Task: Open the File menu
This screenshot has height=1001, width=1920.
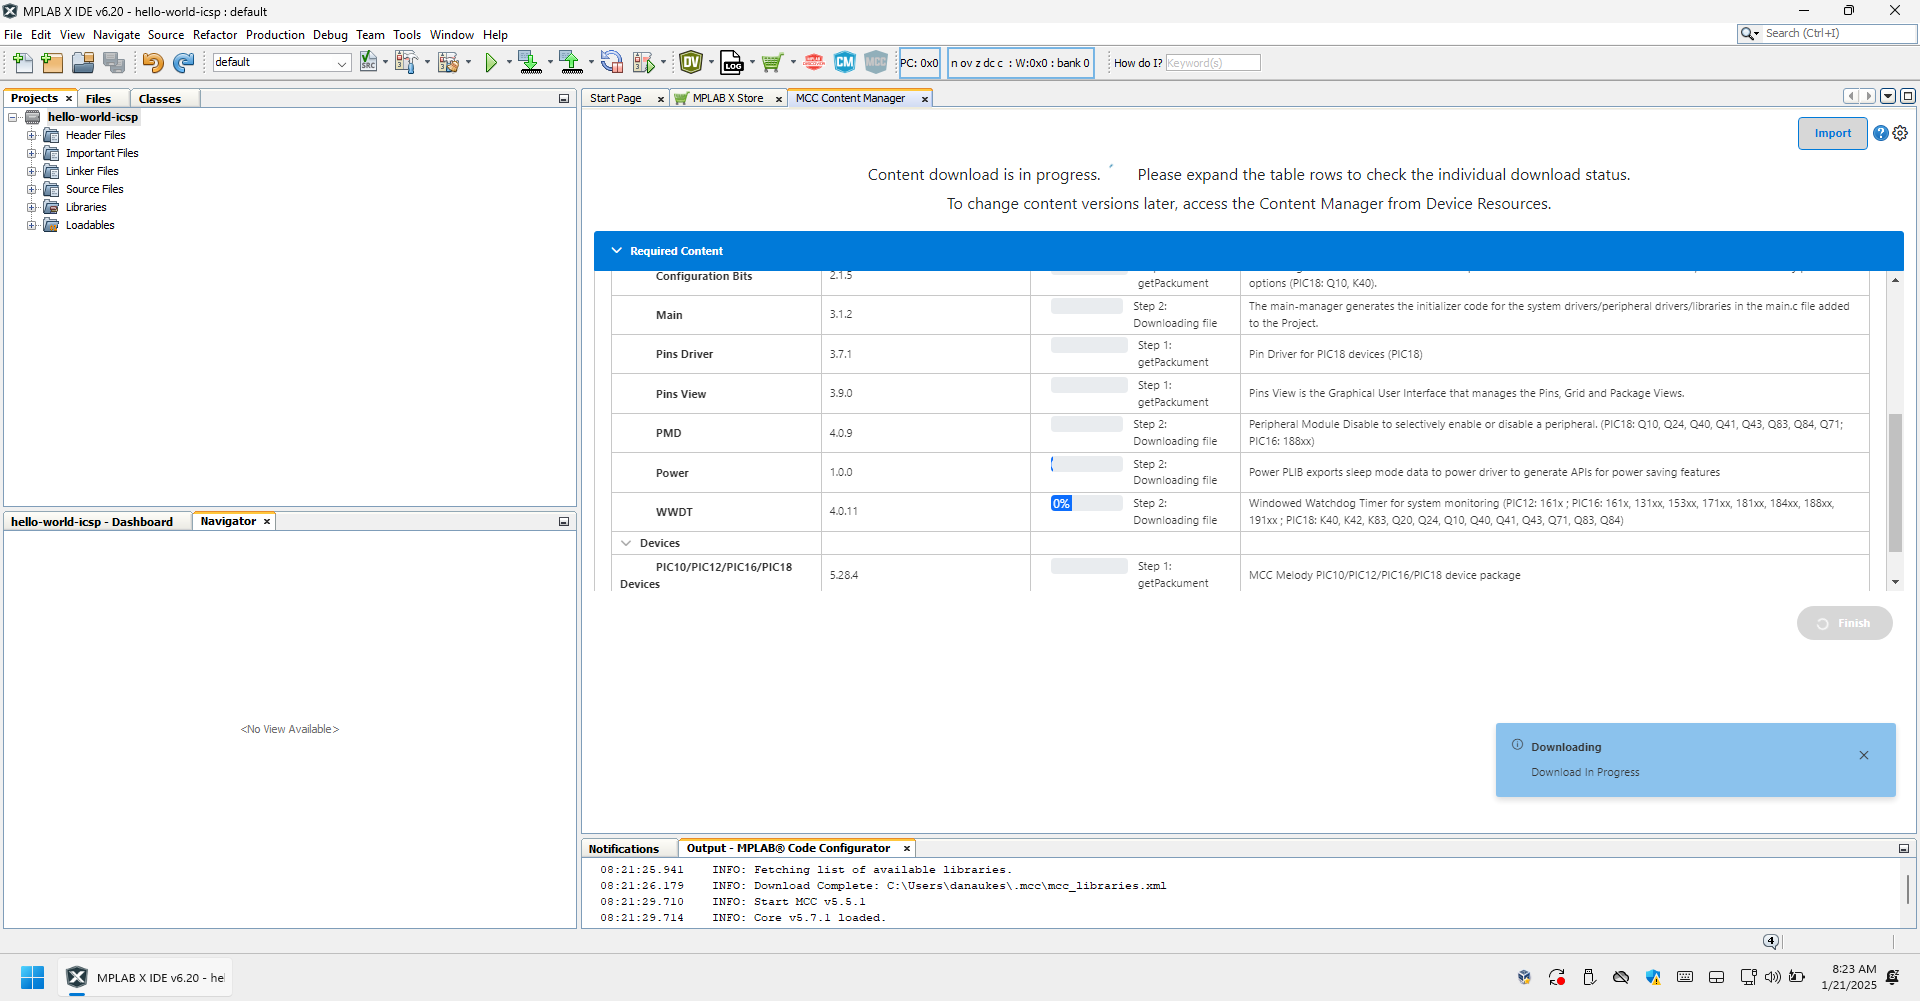Action: [x=13, y=35]
